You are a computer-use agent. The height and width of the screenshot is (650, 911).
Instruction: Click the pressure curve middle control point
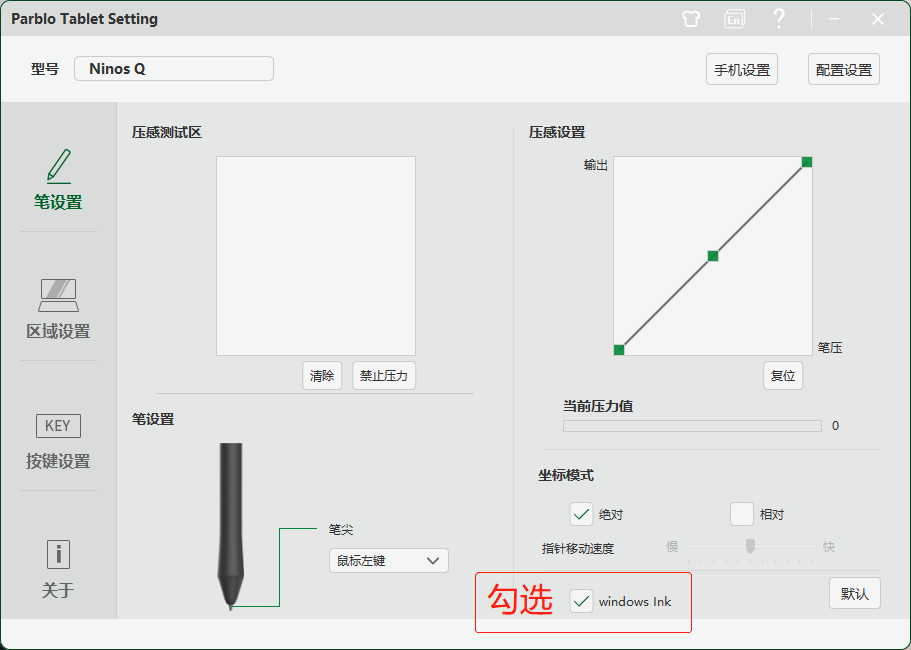click(x=713, y=256)
